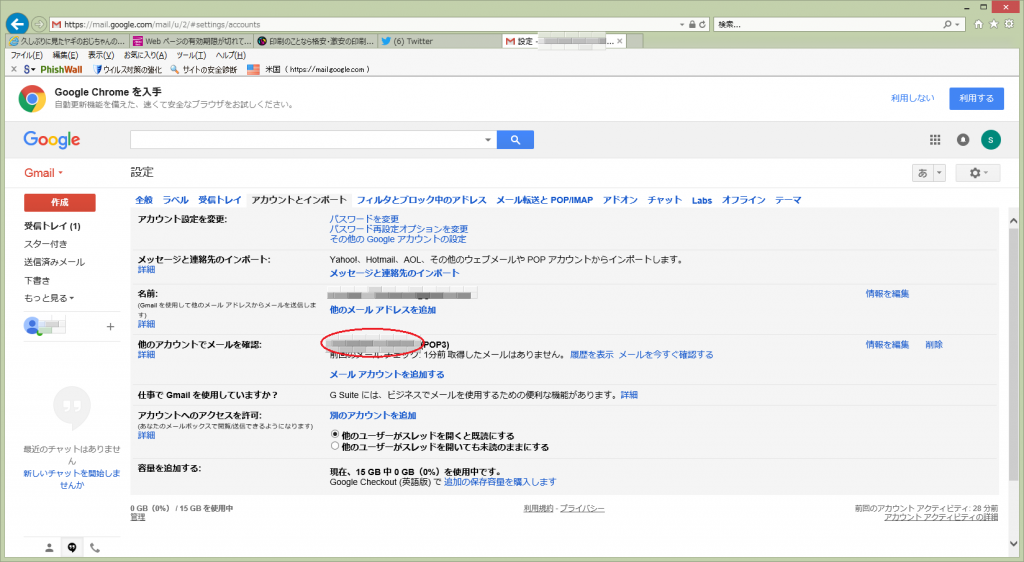Open input tools language dropdown arrow

point(939,173)
